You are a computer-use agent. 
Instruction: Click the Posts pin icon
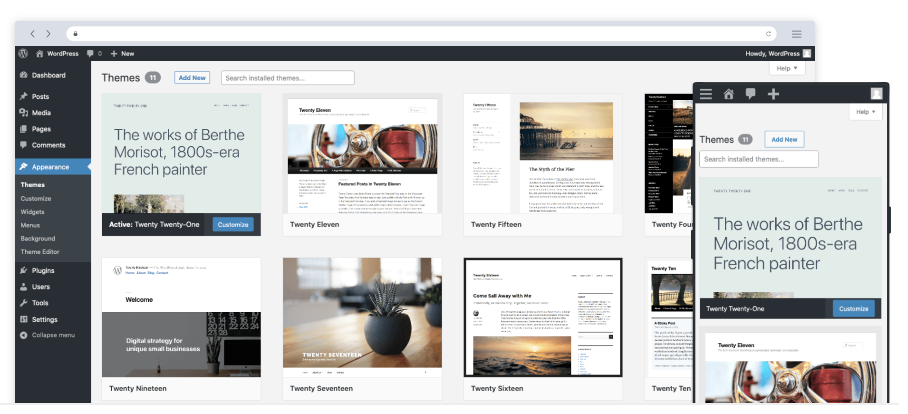click(x=24, y=96)
